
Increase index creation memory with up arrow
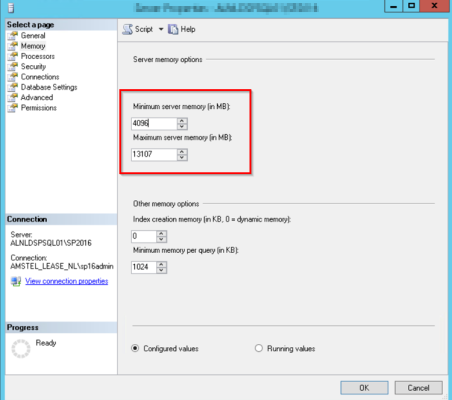pos(161,233)
